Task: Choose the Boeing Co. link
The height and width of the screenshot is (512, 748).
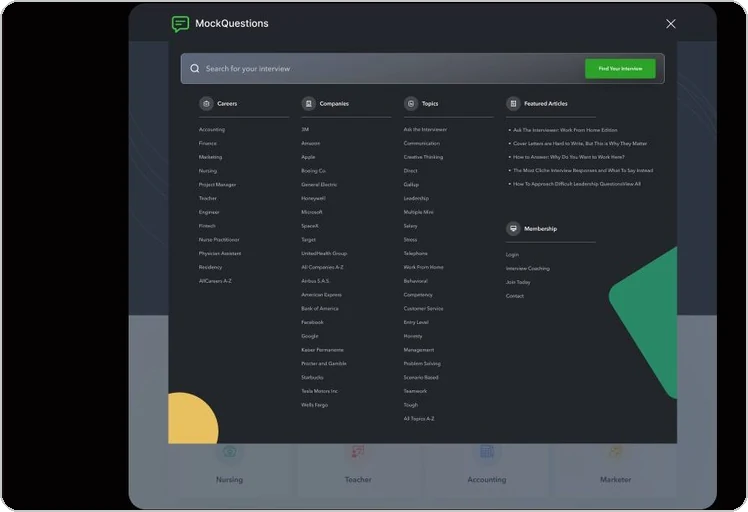Action: (x=313, y=171)
